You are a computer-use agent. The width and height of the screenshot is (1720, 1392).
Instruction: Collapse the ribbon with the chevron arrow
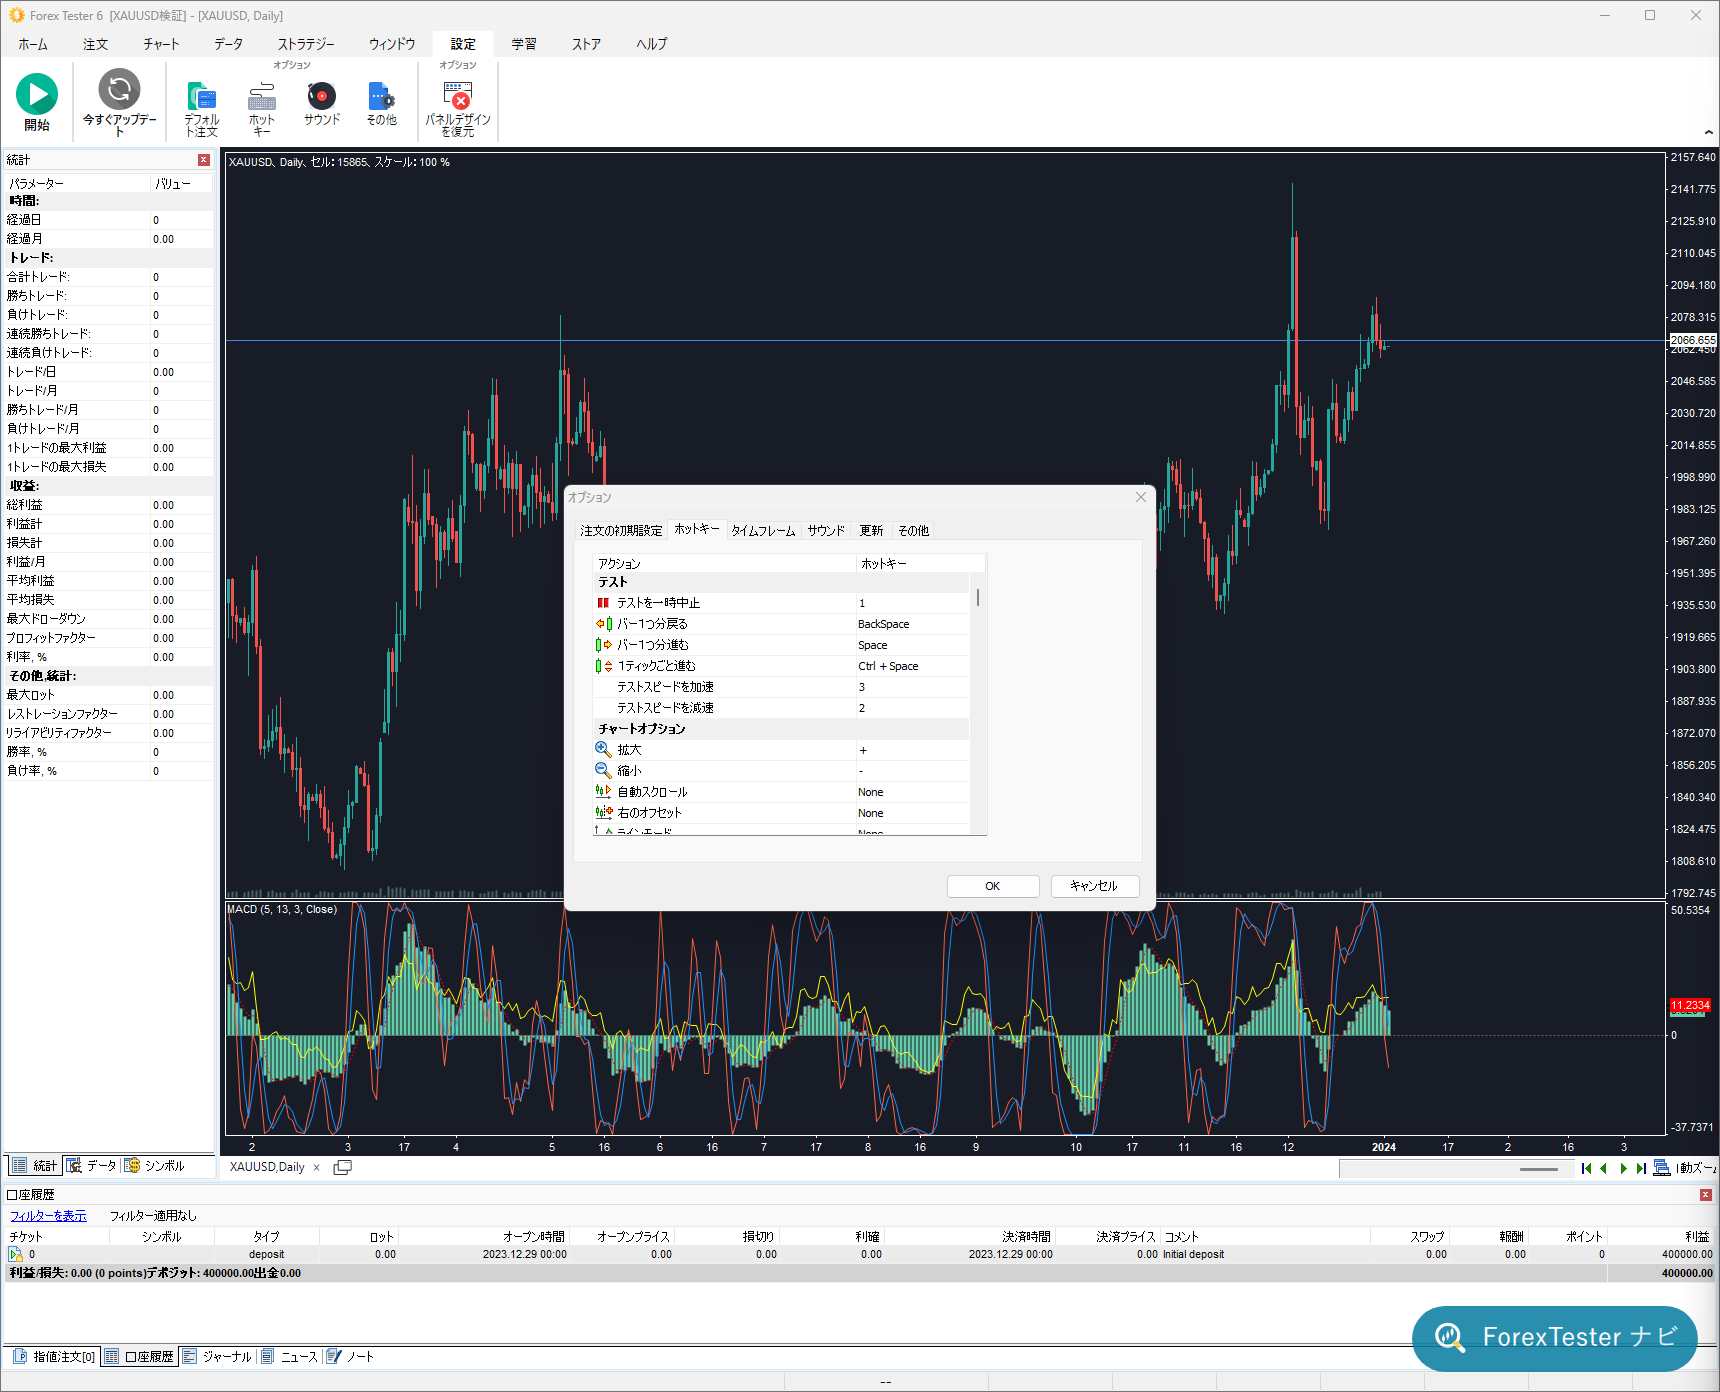tap(1708, 132)
